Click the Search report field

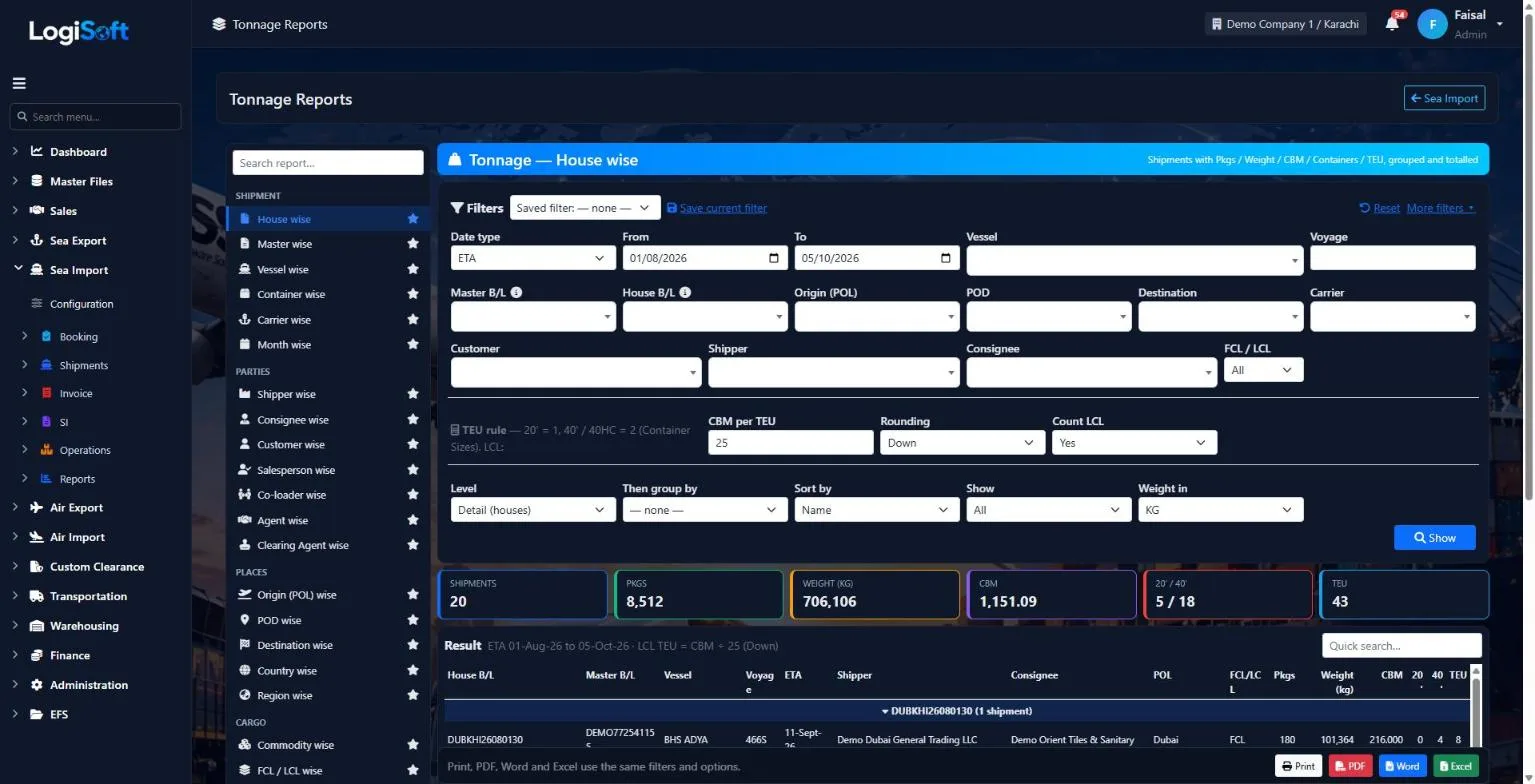tap(328, 163)
